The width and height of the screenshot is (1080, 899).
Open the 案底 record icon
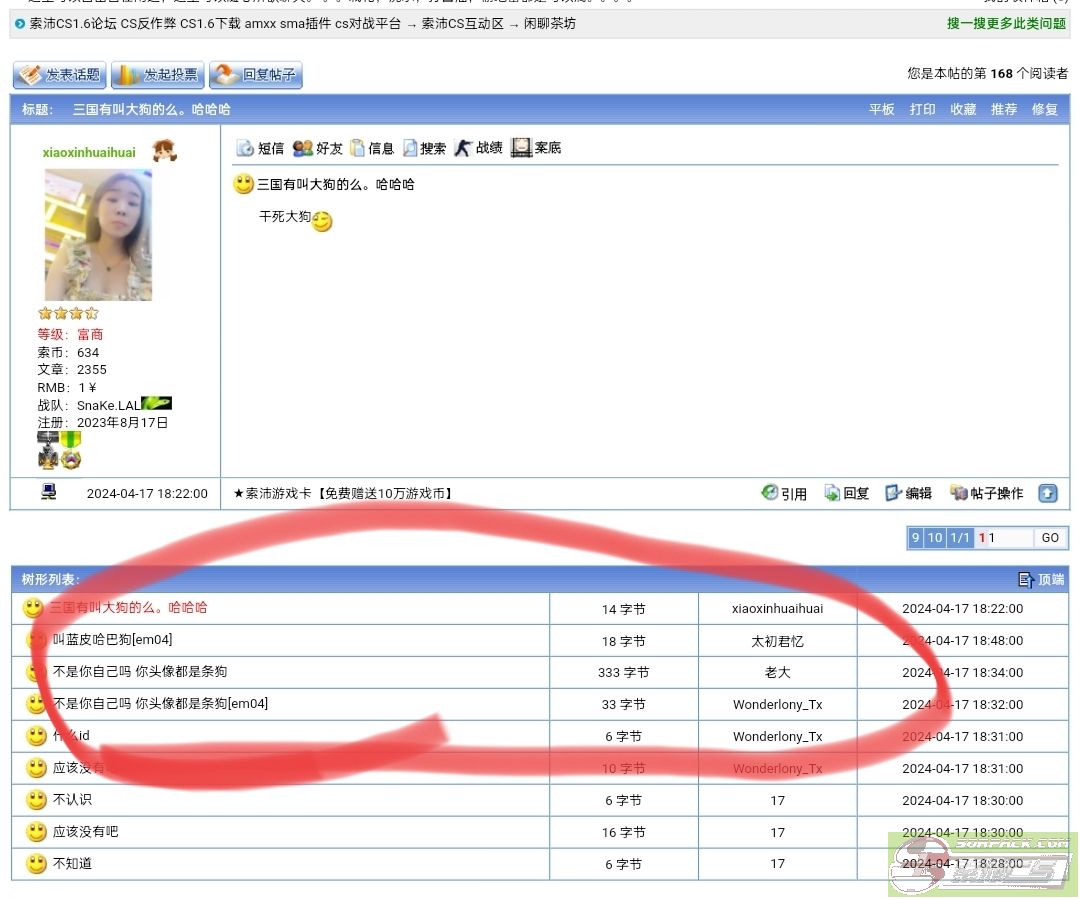pos(521,148)
